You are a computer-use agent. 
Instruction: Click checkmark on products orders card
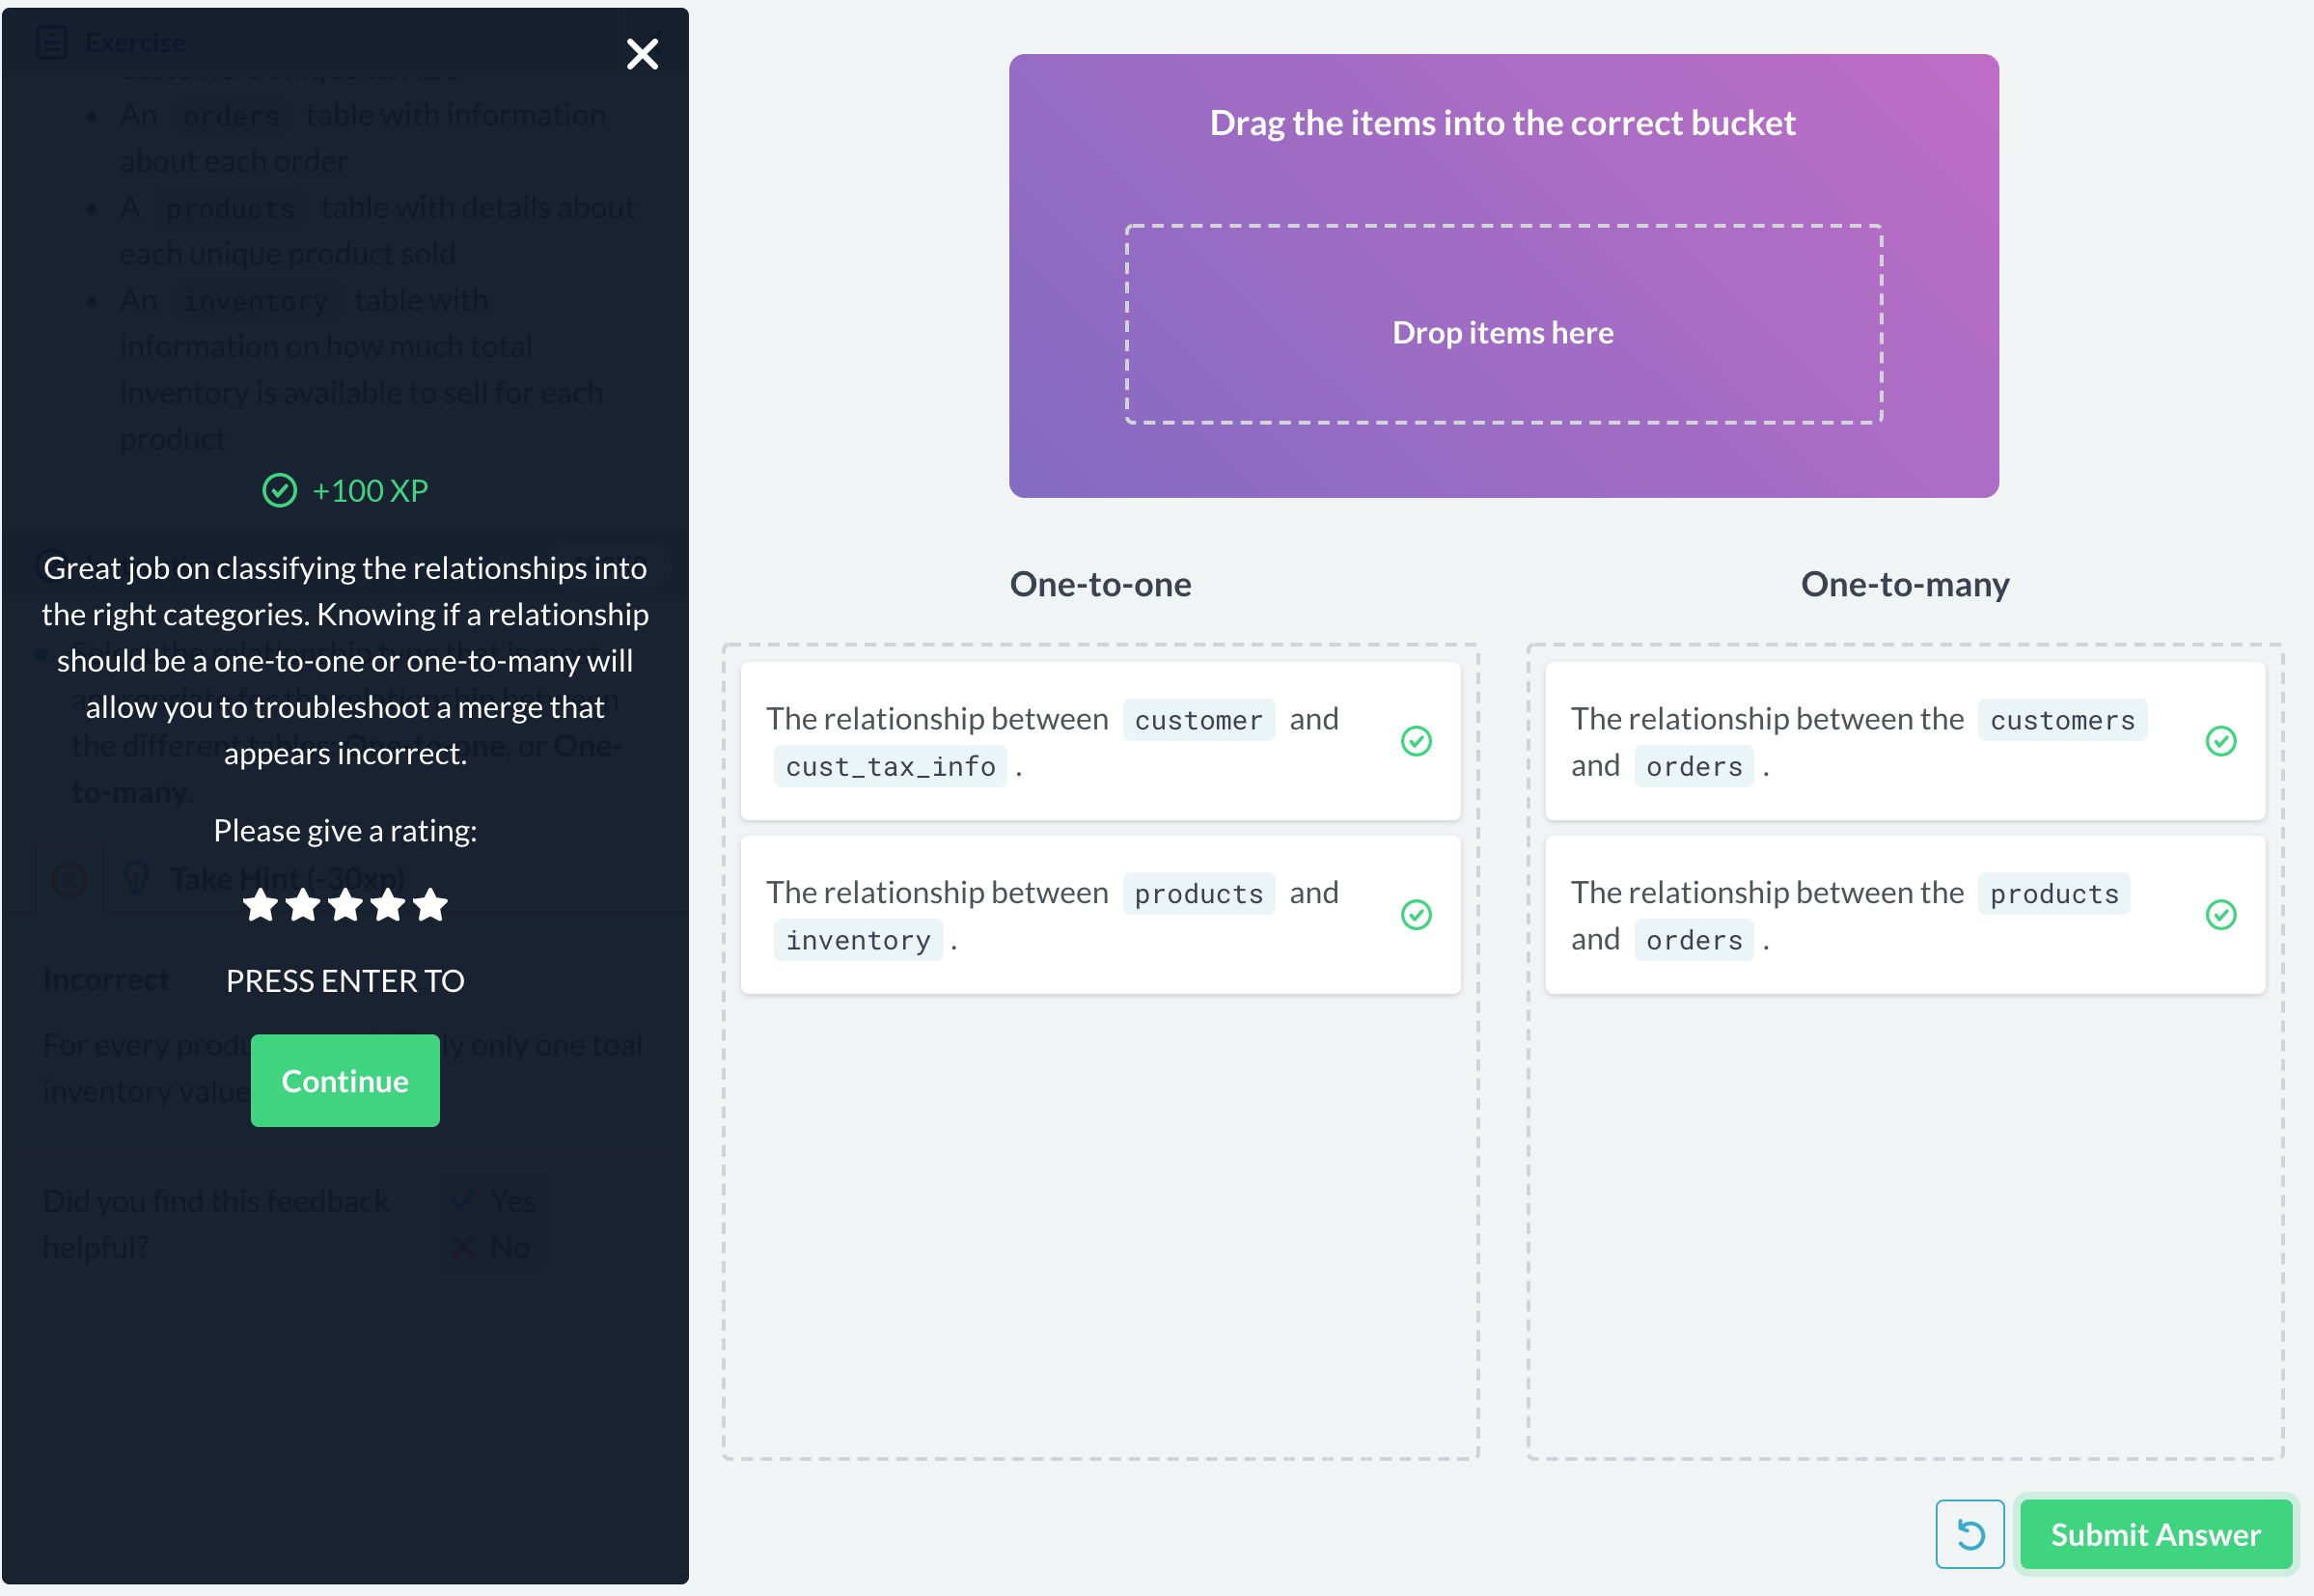(x=2220, y=915)
